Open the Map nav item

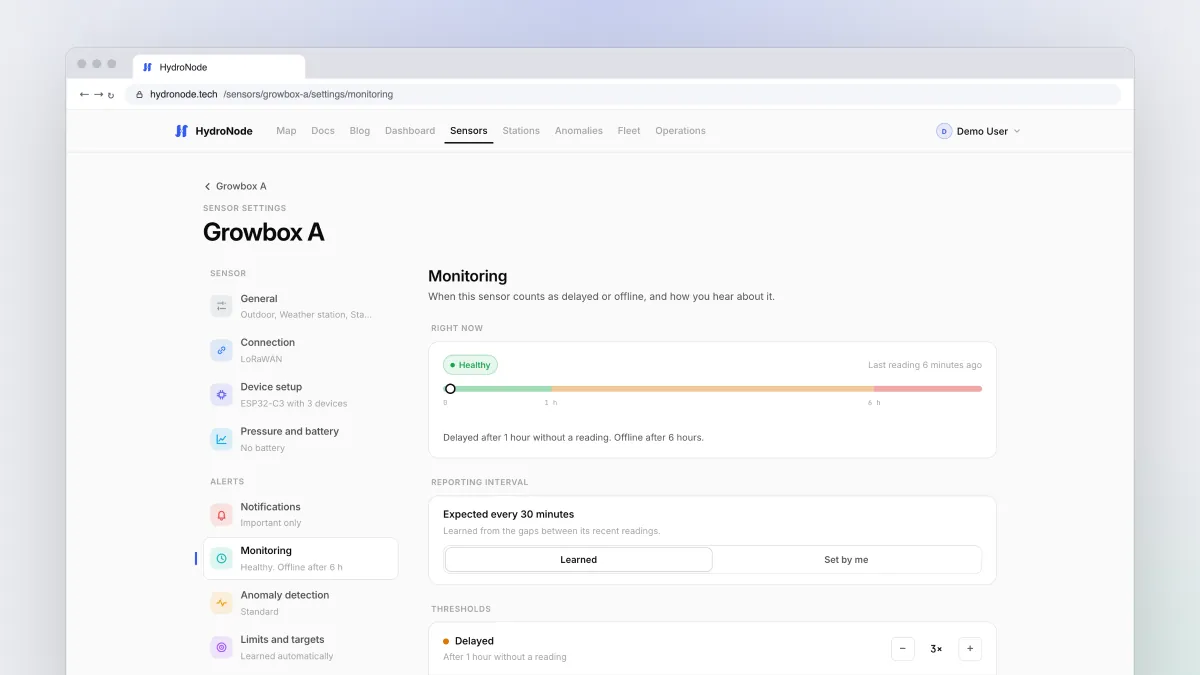286,131
